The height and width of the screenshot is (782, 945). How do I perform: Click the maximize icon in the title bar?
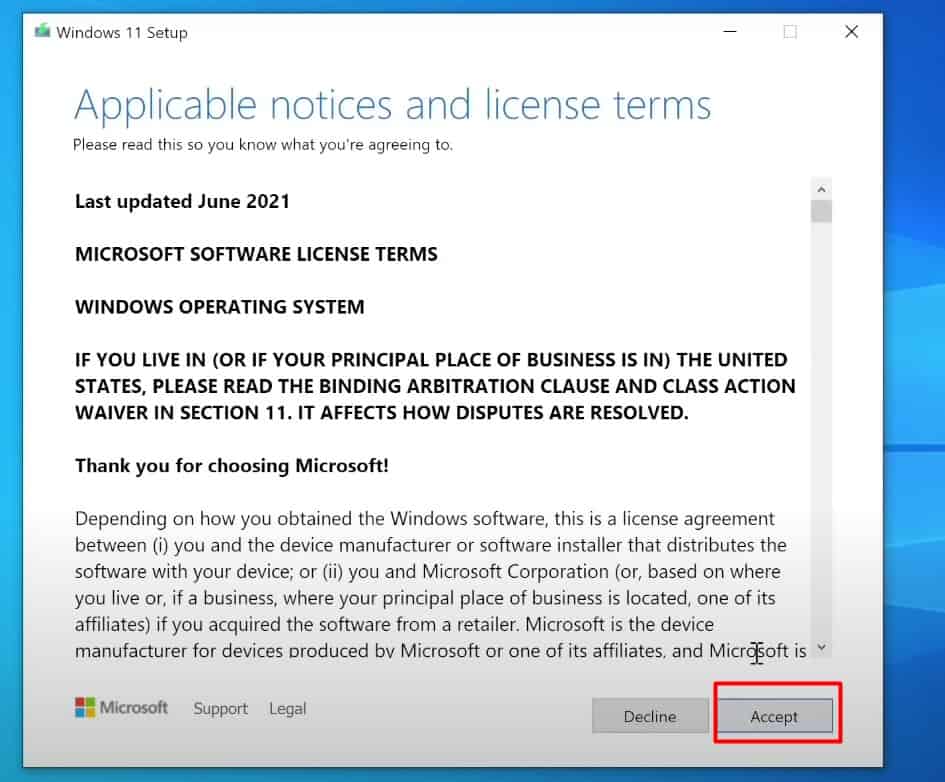coord(790,31)
